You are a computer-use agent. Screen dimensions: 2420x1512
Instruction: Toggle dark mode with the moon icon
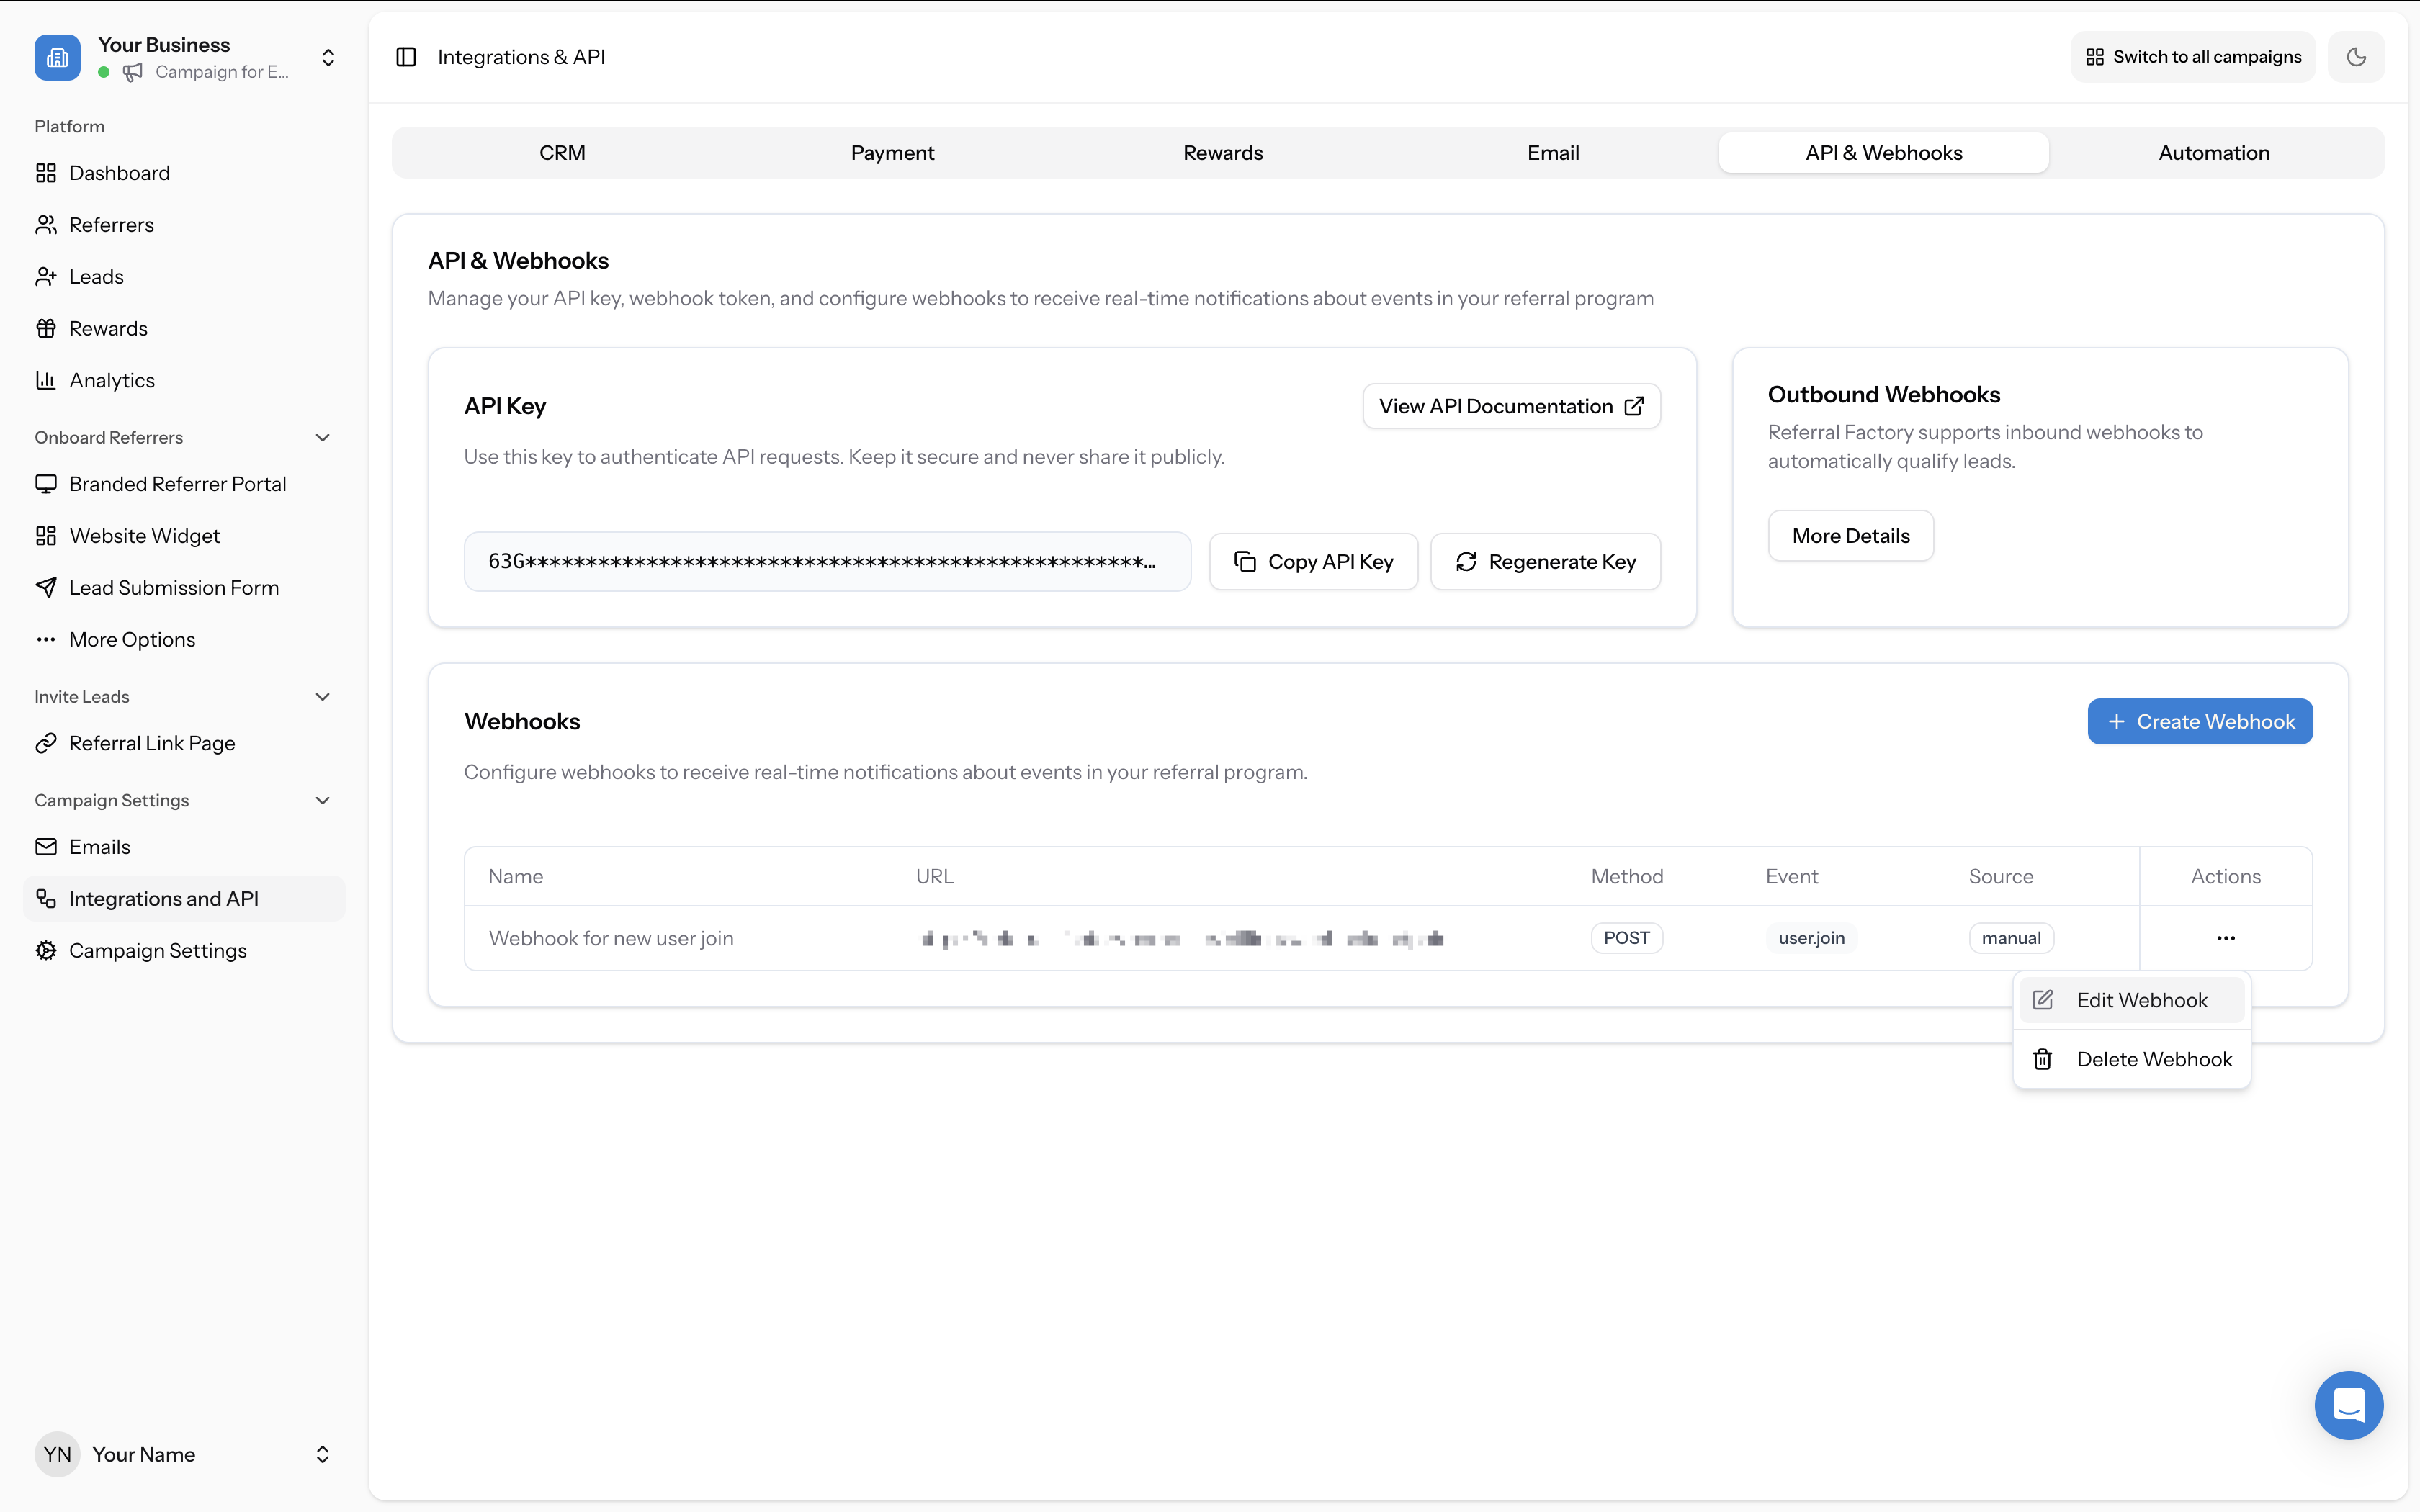(x=2356, y=56)
